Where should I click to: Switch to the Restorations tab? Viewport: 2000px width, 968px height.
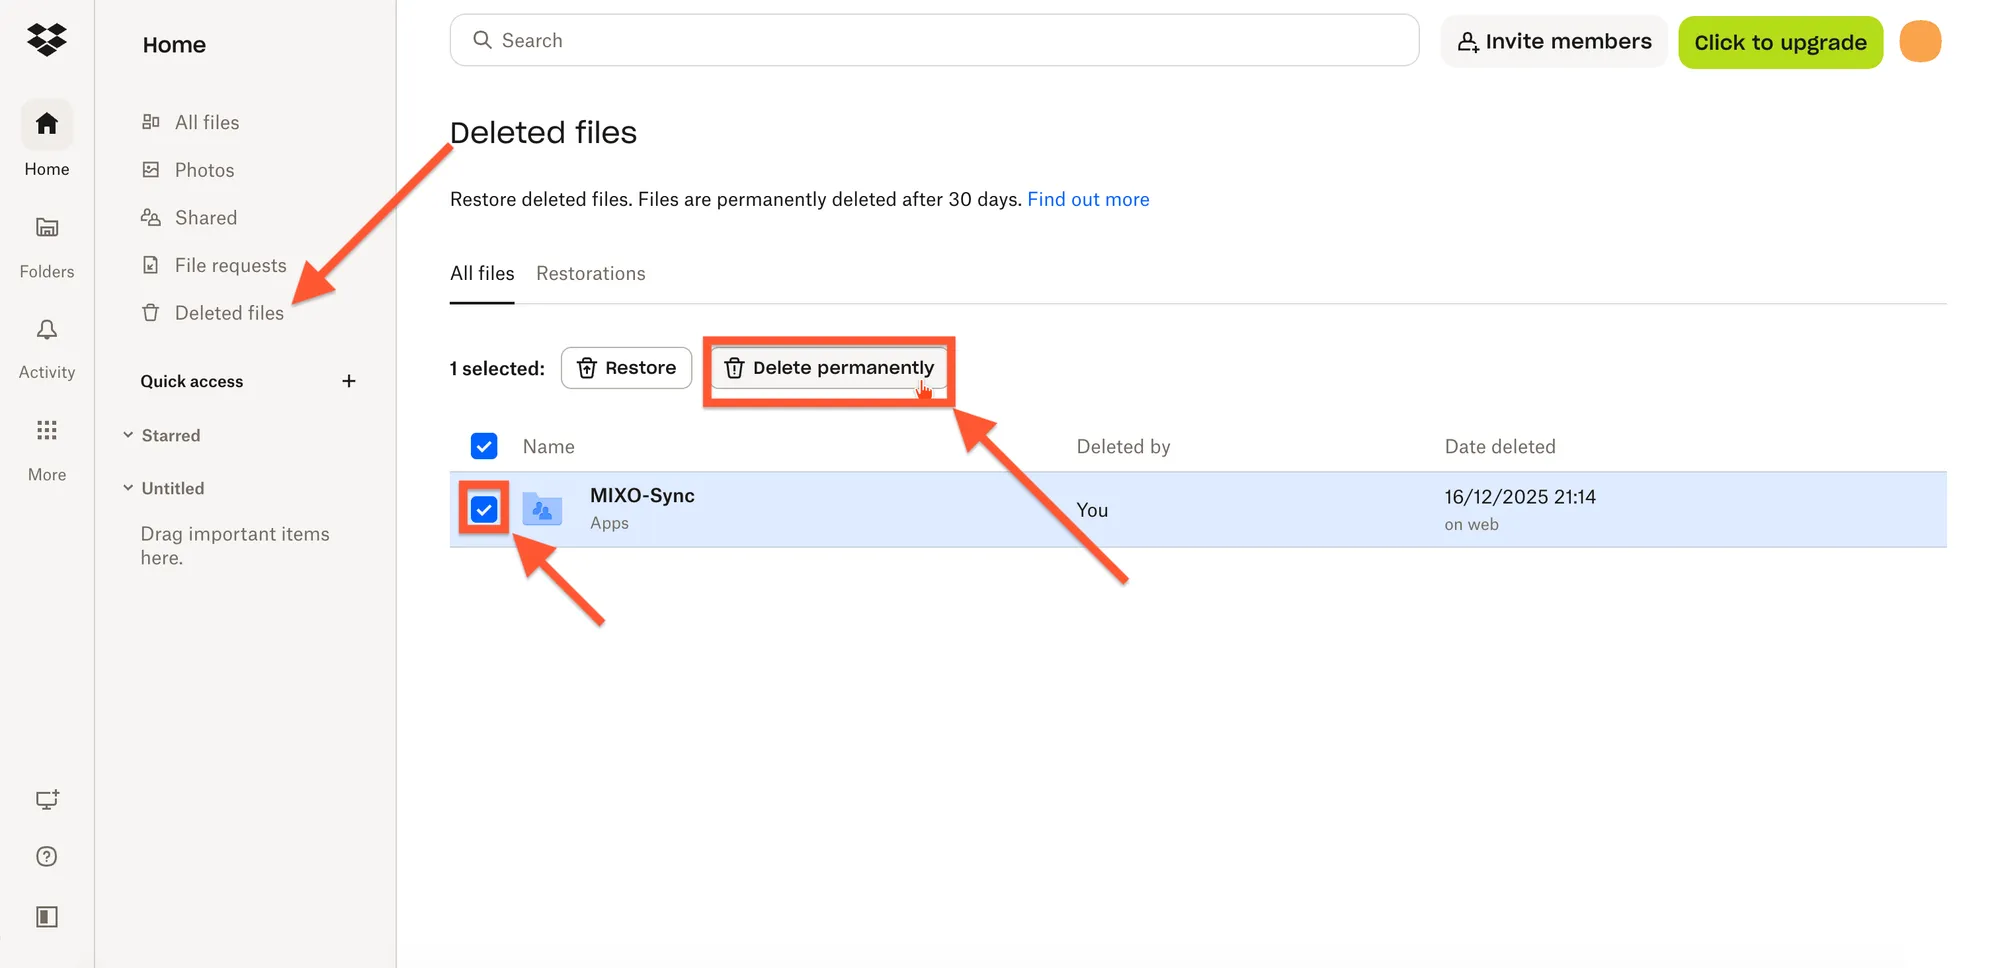point(590,273)
